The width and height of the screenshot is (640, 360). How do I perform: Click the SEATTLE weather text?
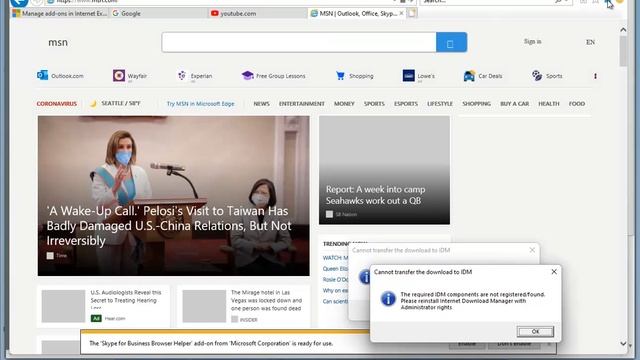point(121,103)
